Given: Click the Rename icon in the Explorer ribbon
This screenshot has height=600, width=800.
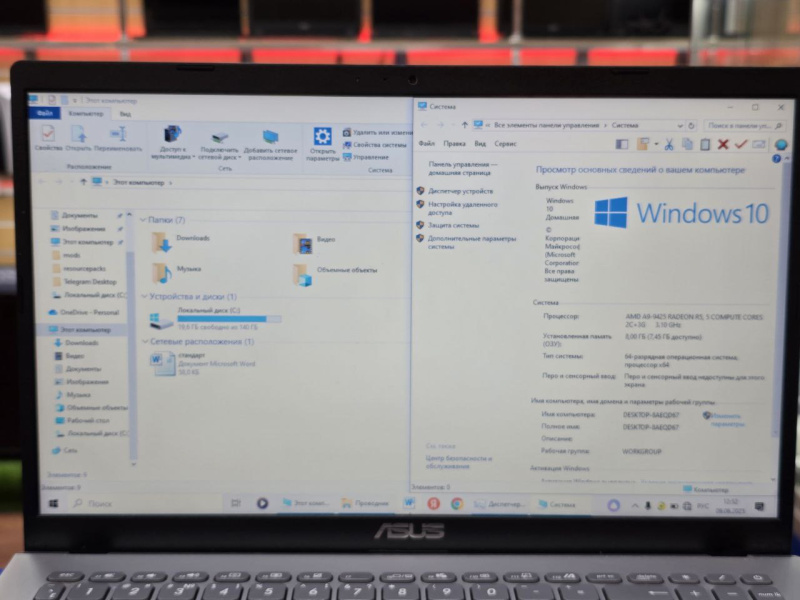Looking at the screenshot, I should 118,139.
